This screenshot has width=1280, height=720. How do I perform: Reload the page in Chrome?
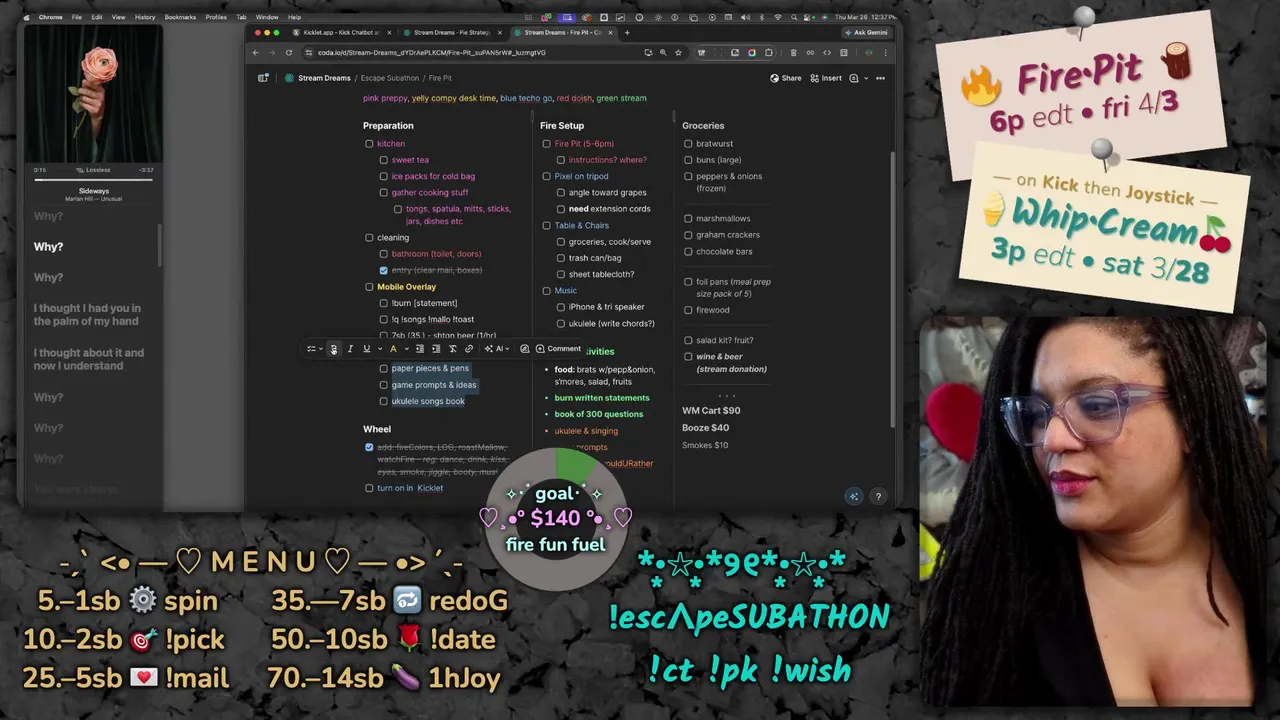pyautogui.click(x=289, y=52)
